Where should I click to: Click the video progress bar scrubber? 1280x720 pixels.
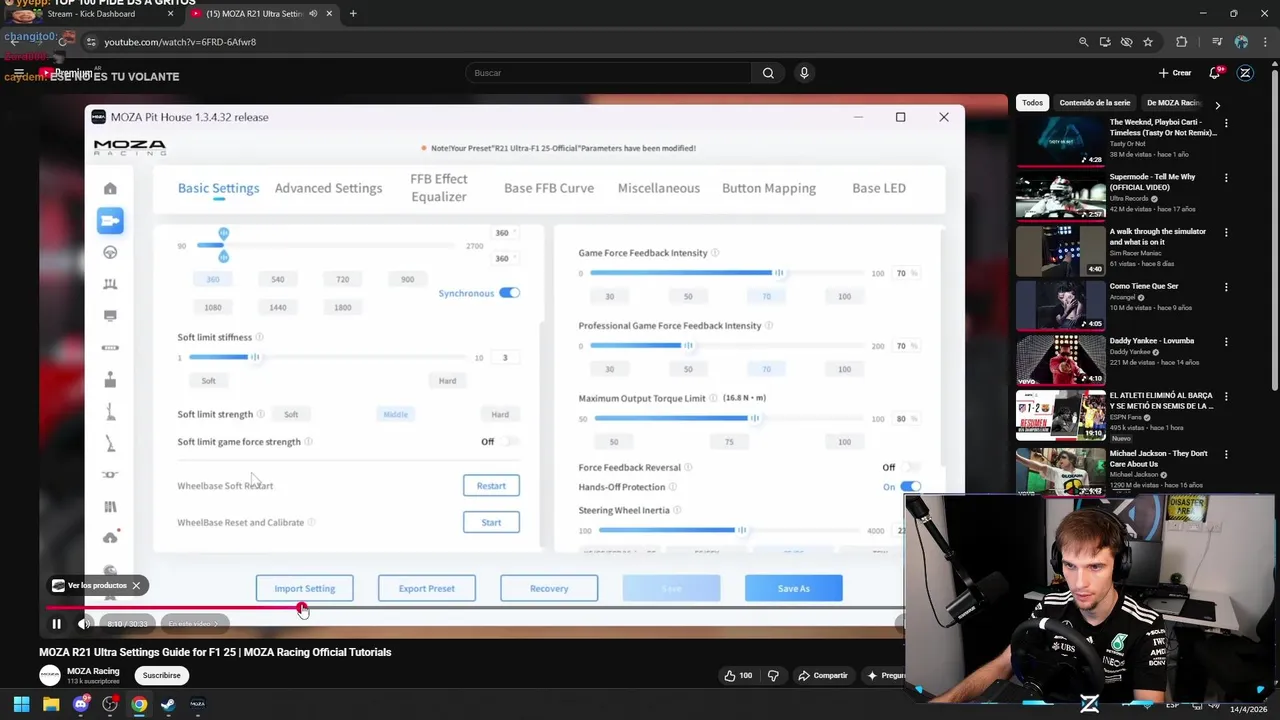(302, 608)
